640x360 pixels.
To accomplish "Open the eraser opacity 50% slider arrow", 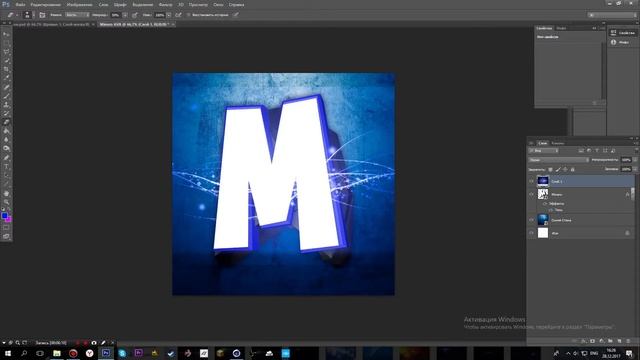I will 125,15.
